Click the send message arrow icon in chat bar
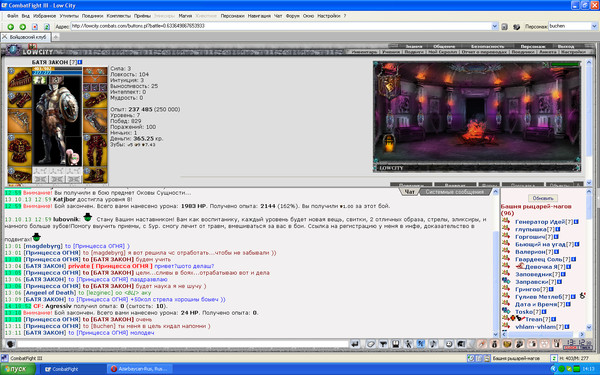Viewport: 600px width, 375px height. click(355, 344)
